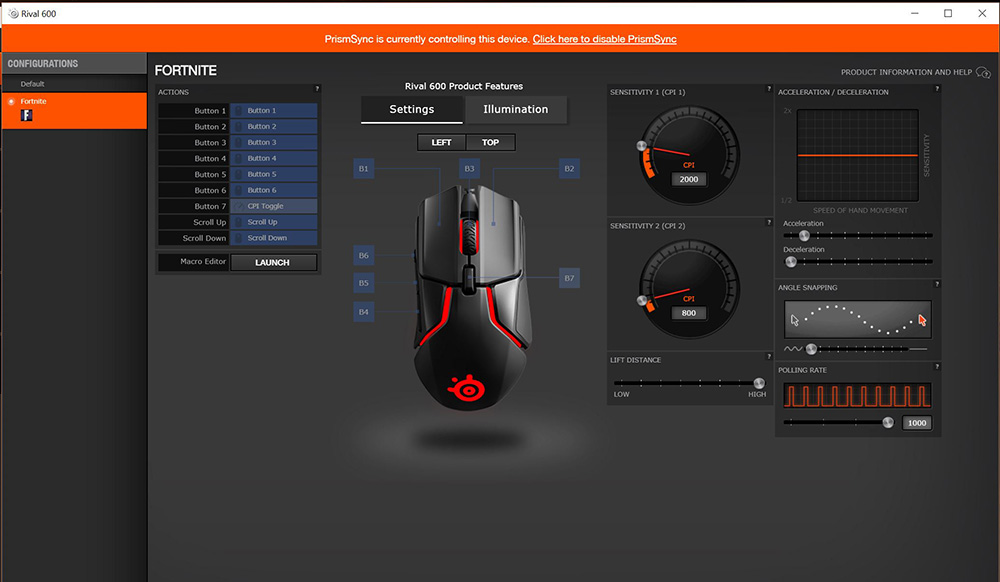Select the Fortnite configuration radio button
Screen dimensions: 1000x582
click(x=11, y=102)
